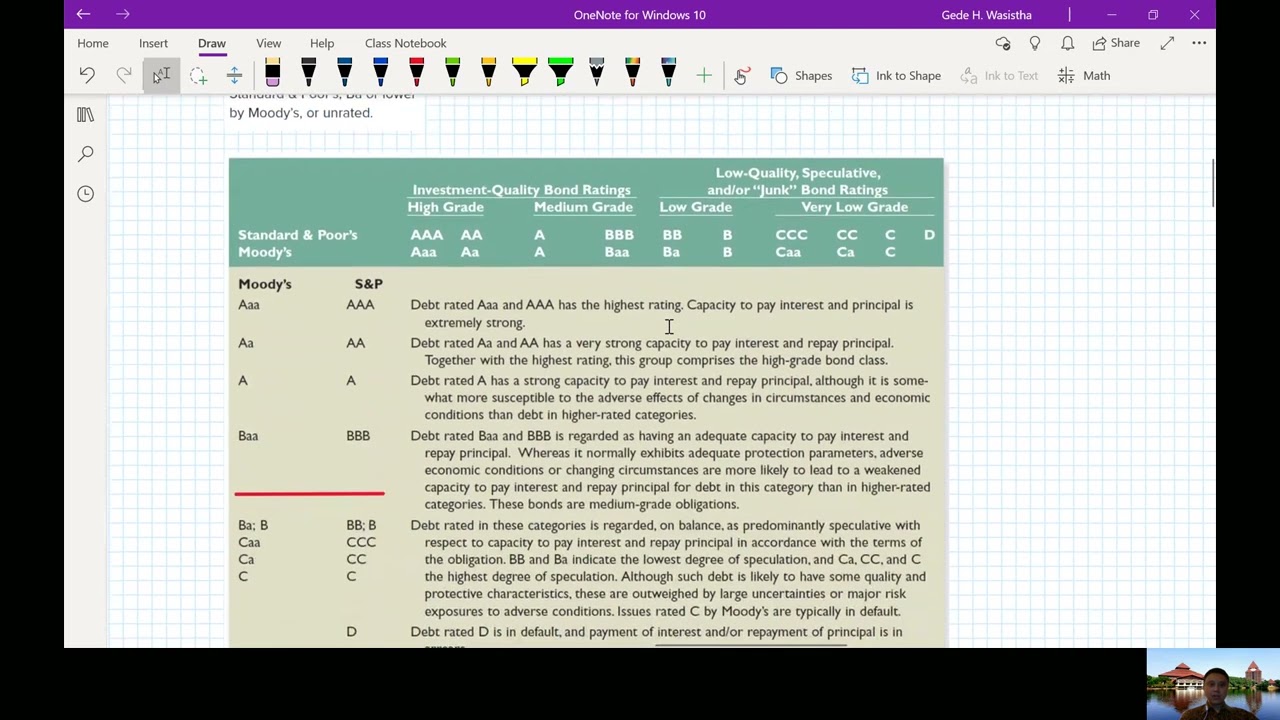Click the "Very Low Grade" column header

854,207
